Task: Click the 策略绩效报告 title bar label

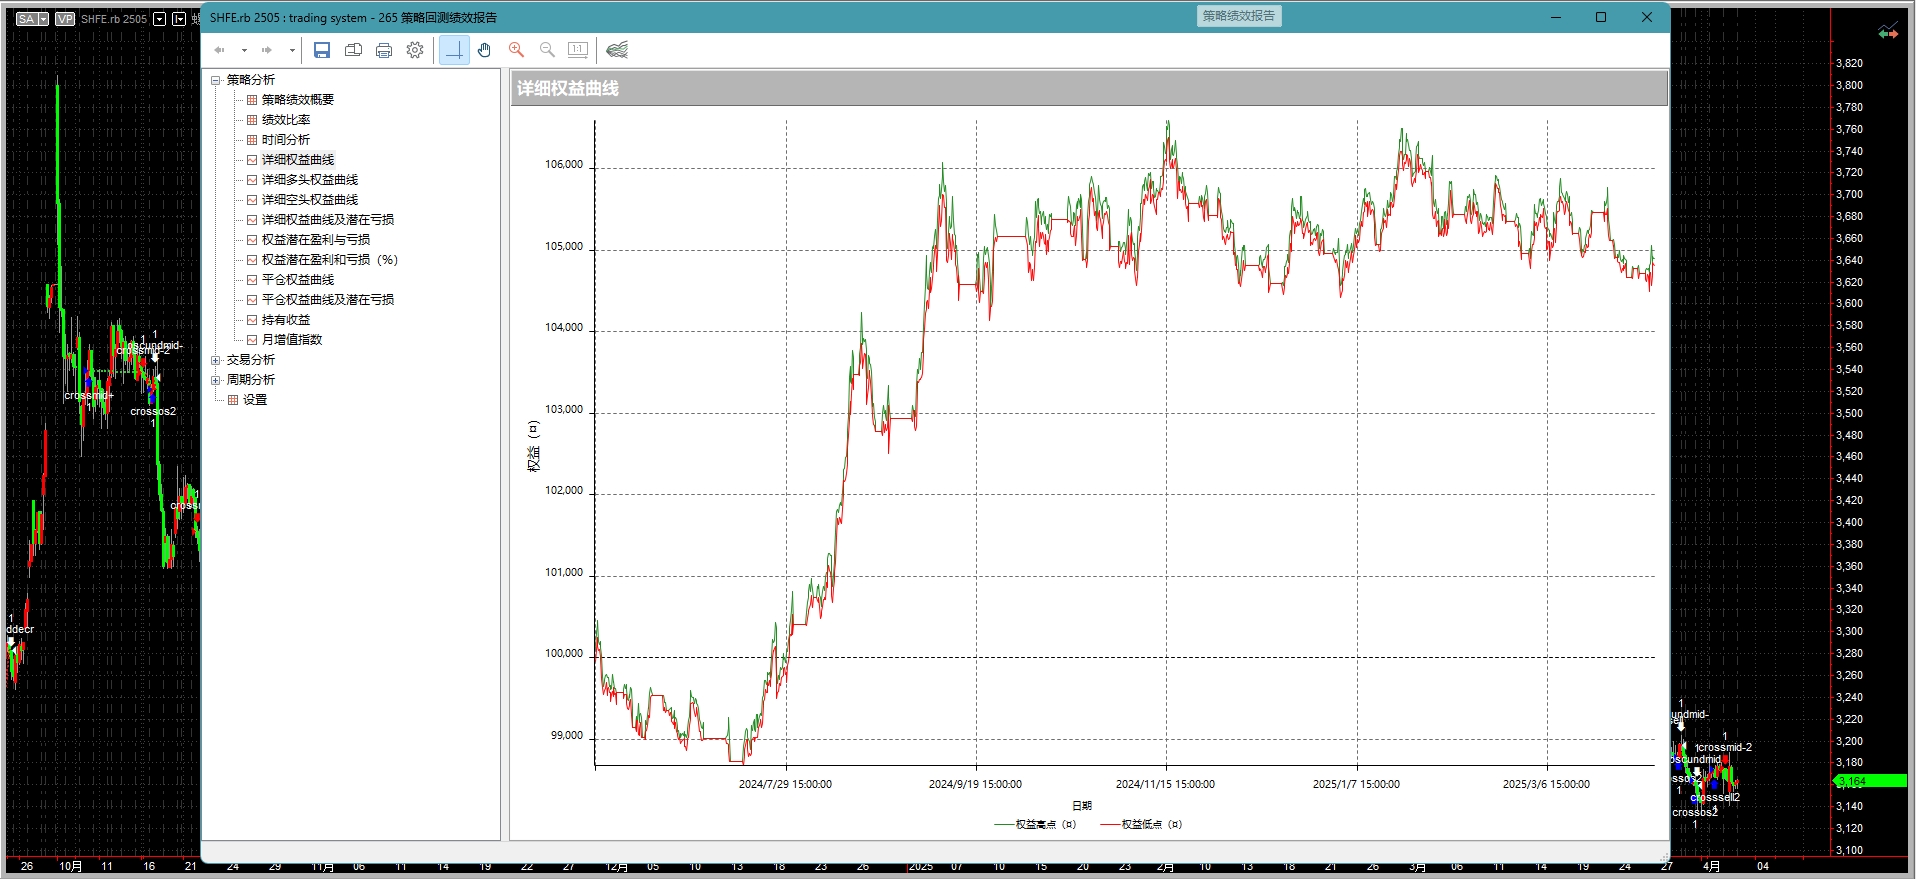Action: 1239,16
